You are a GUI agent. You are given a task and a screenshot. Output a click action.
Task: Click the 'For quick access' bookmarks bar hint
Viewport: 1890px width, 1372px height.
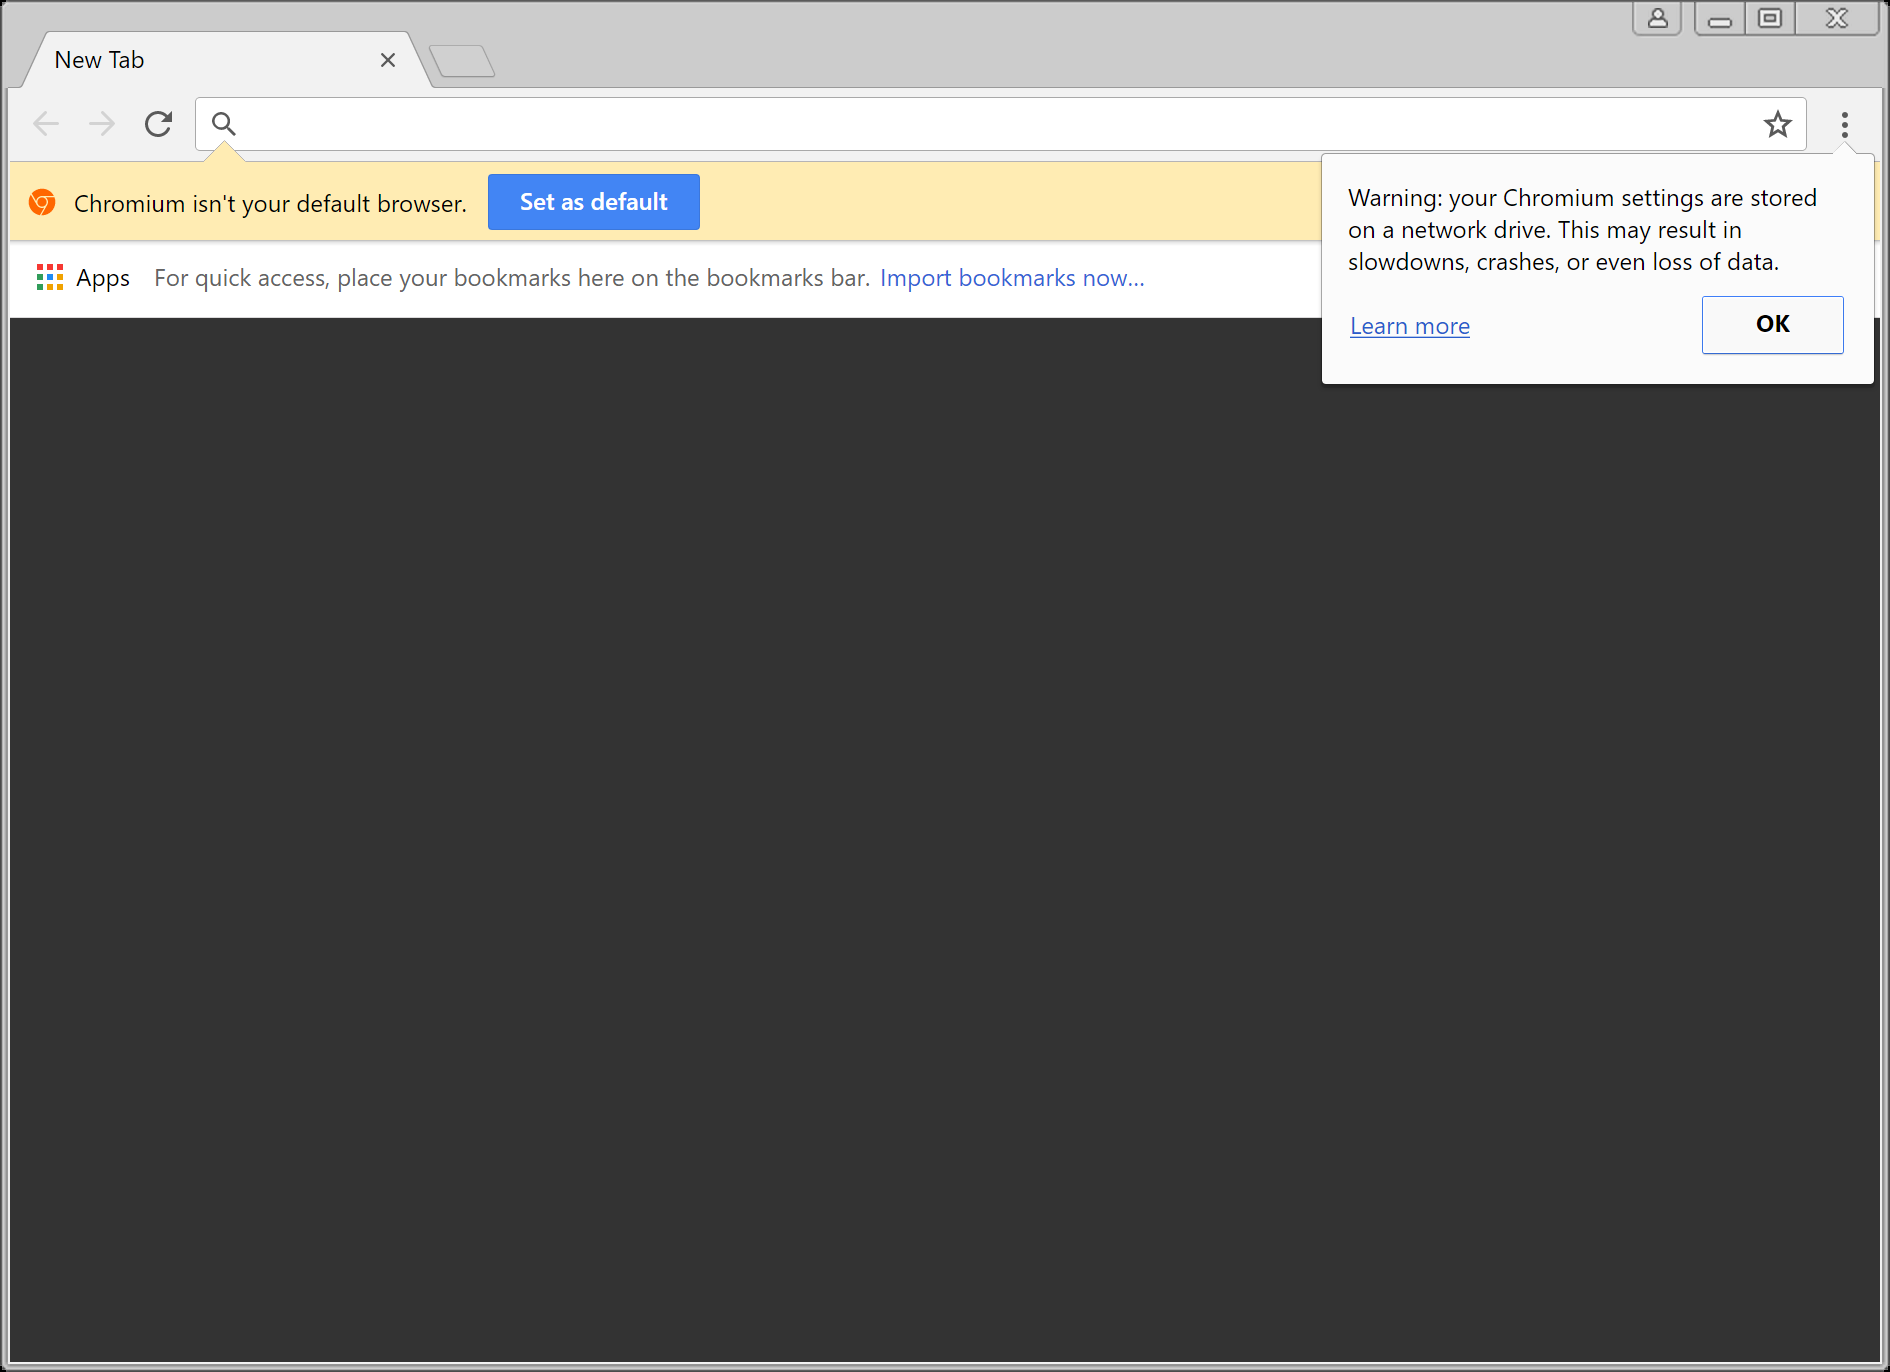pos(512,278)
